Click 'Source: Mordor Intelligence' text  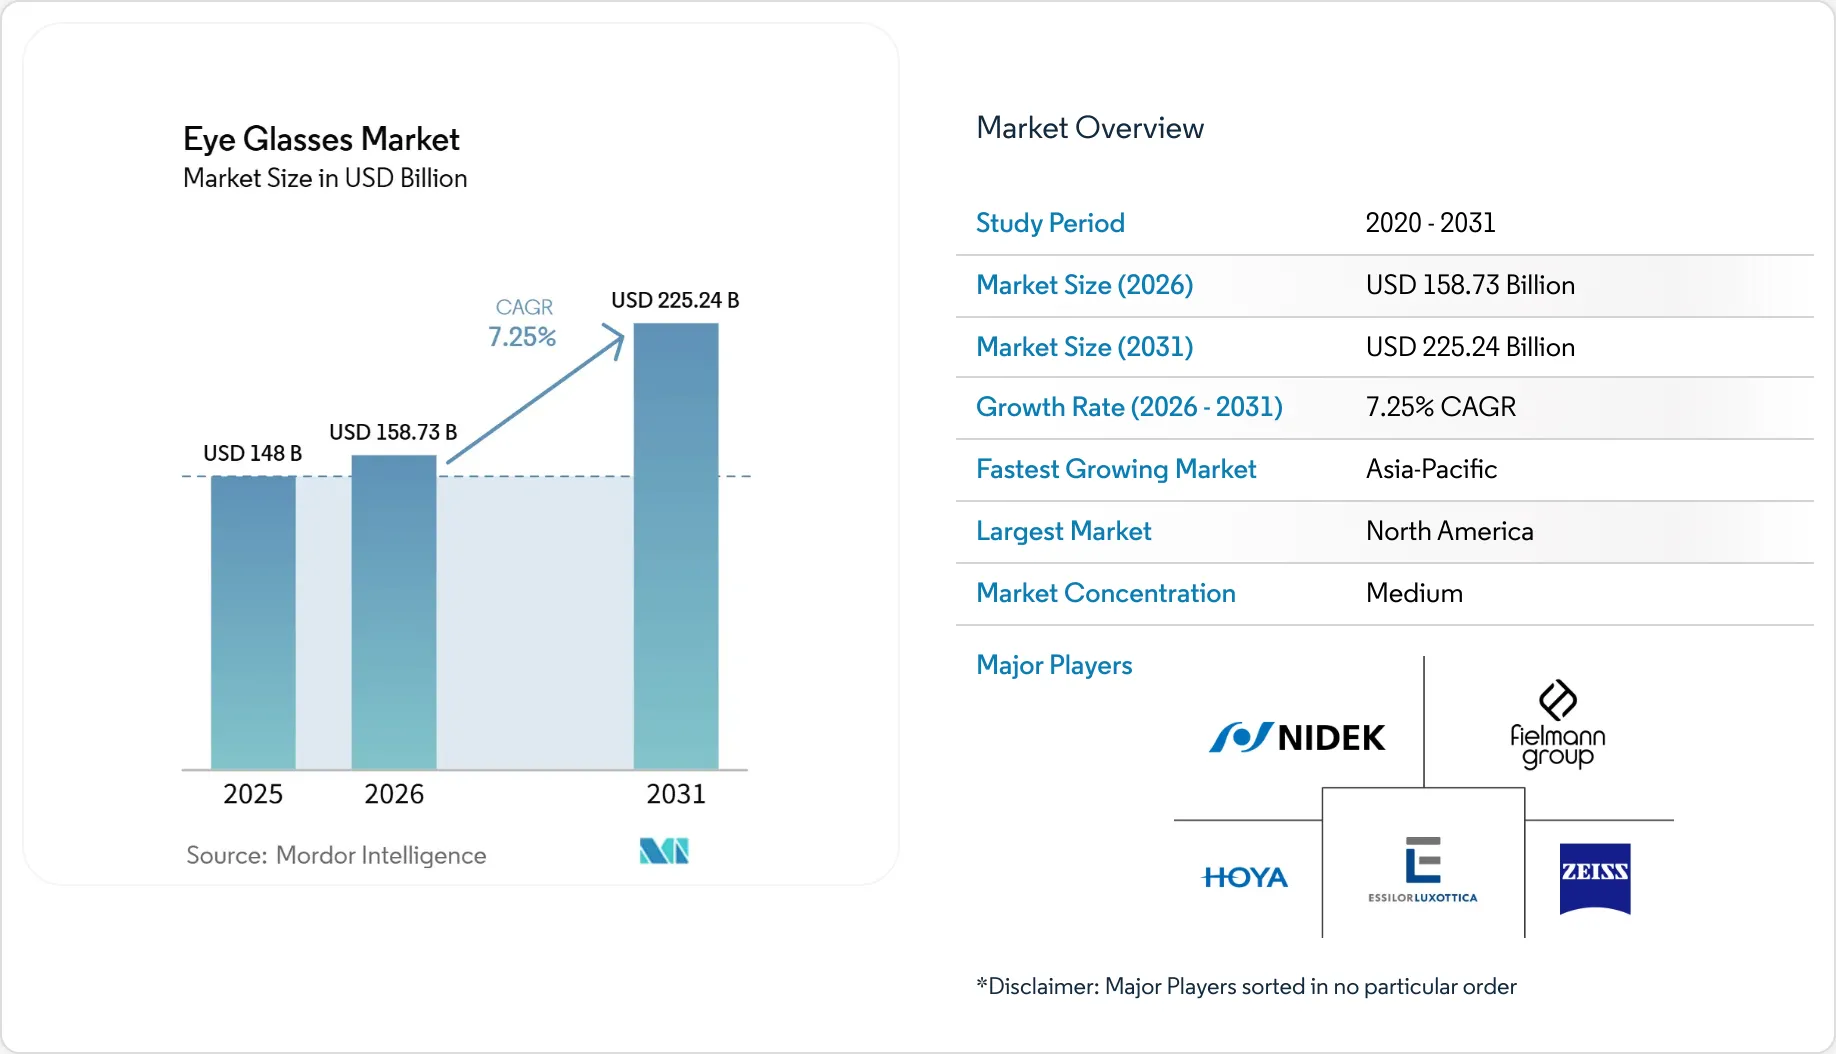[x=336, y=855]
